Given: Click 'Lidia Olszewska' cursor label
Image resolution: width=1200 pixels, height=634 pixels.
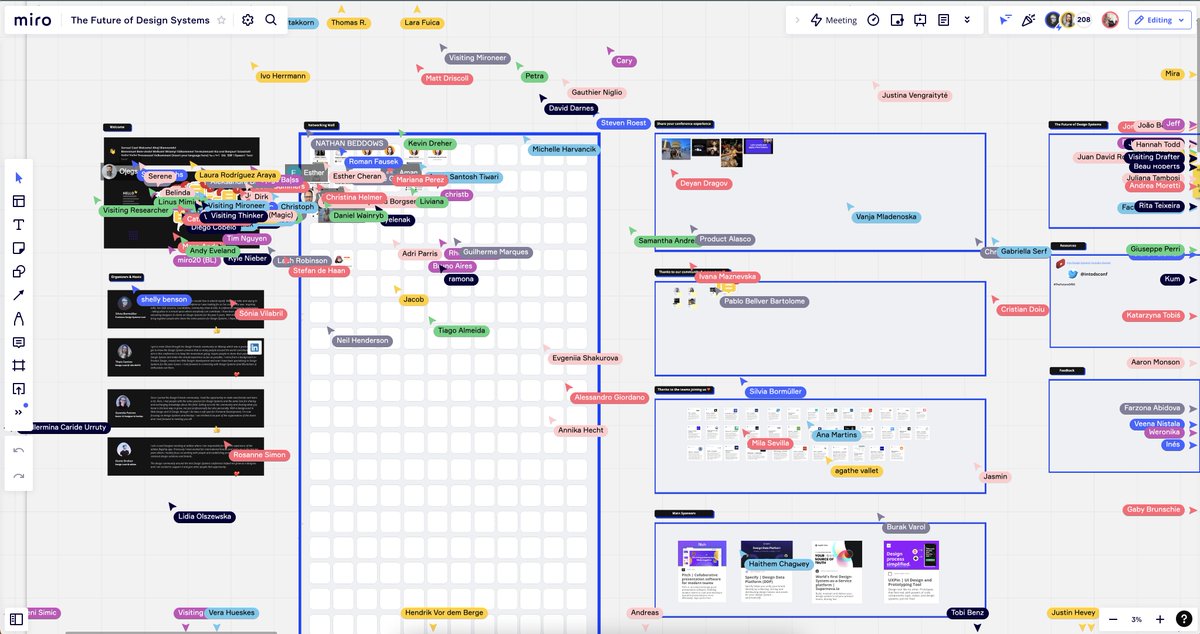Looking at the screenshot, I should click(205, 517).
